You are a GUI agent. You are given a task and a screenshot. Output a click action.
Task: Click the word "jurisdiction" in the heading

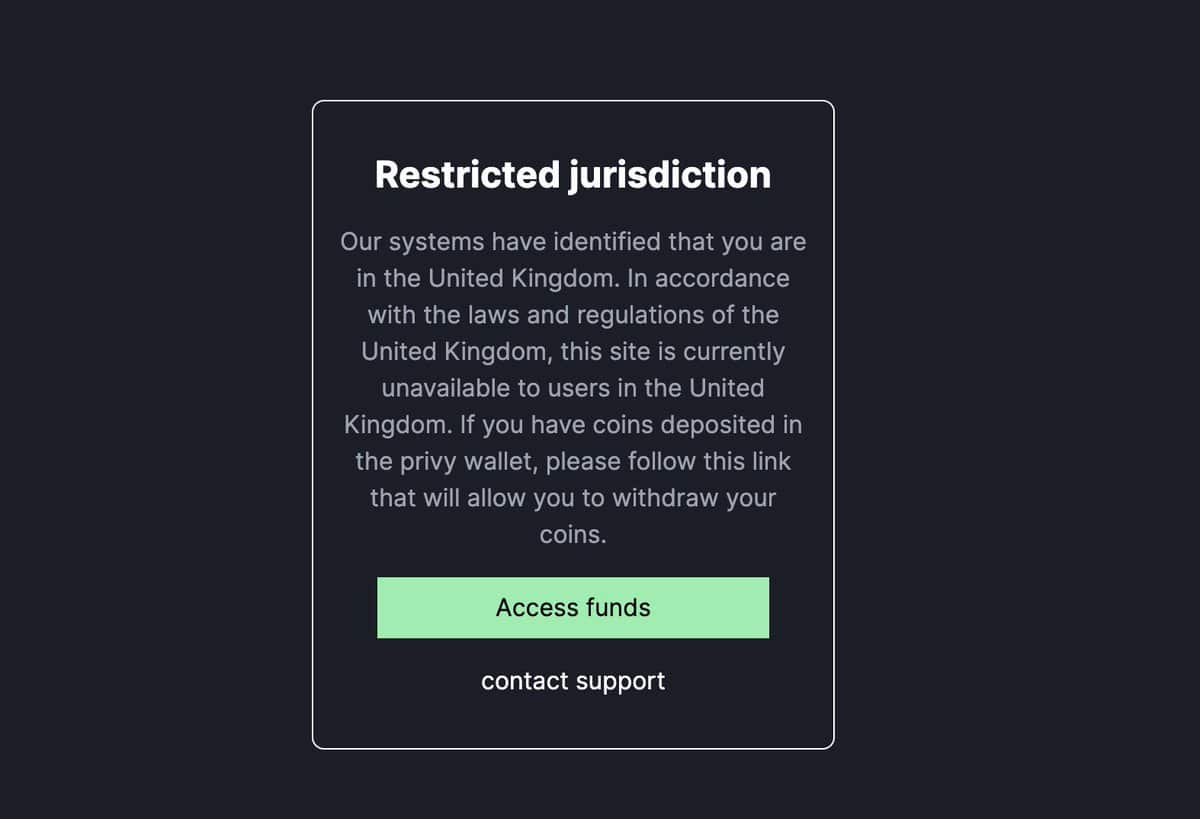tap(670, 175)
